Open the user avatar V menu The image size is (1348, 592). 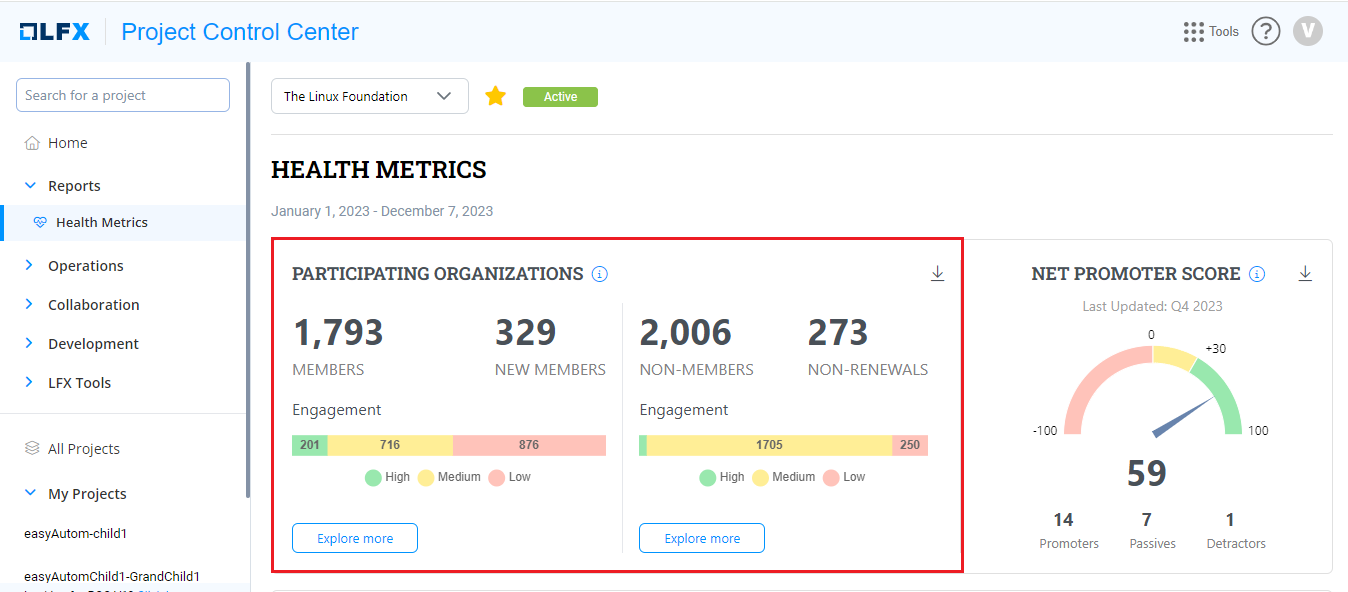pos(1307,32)
